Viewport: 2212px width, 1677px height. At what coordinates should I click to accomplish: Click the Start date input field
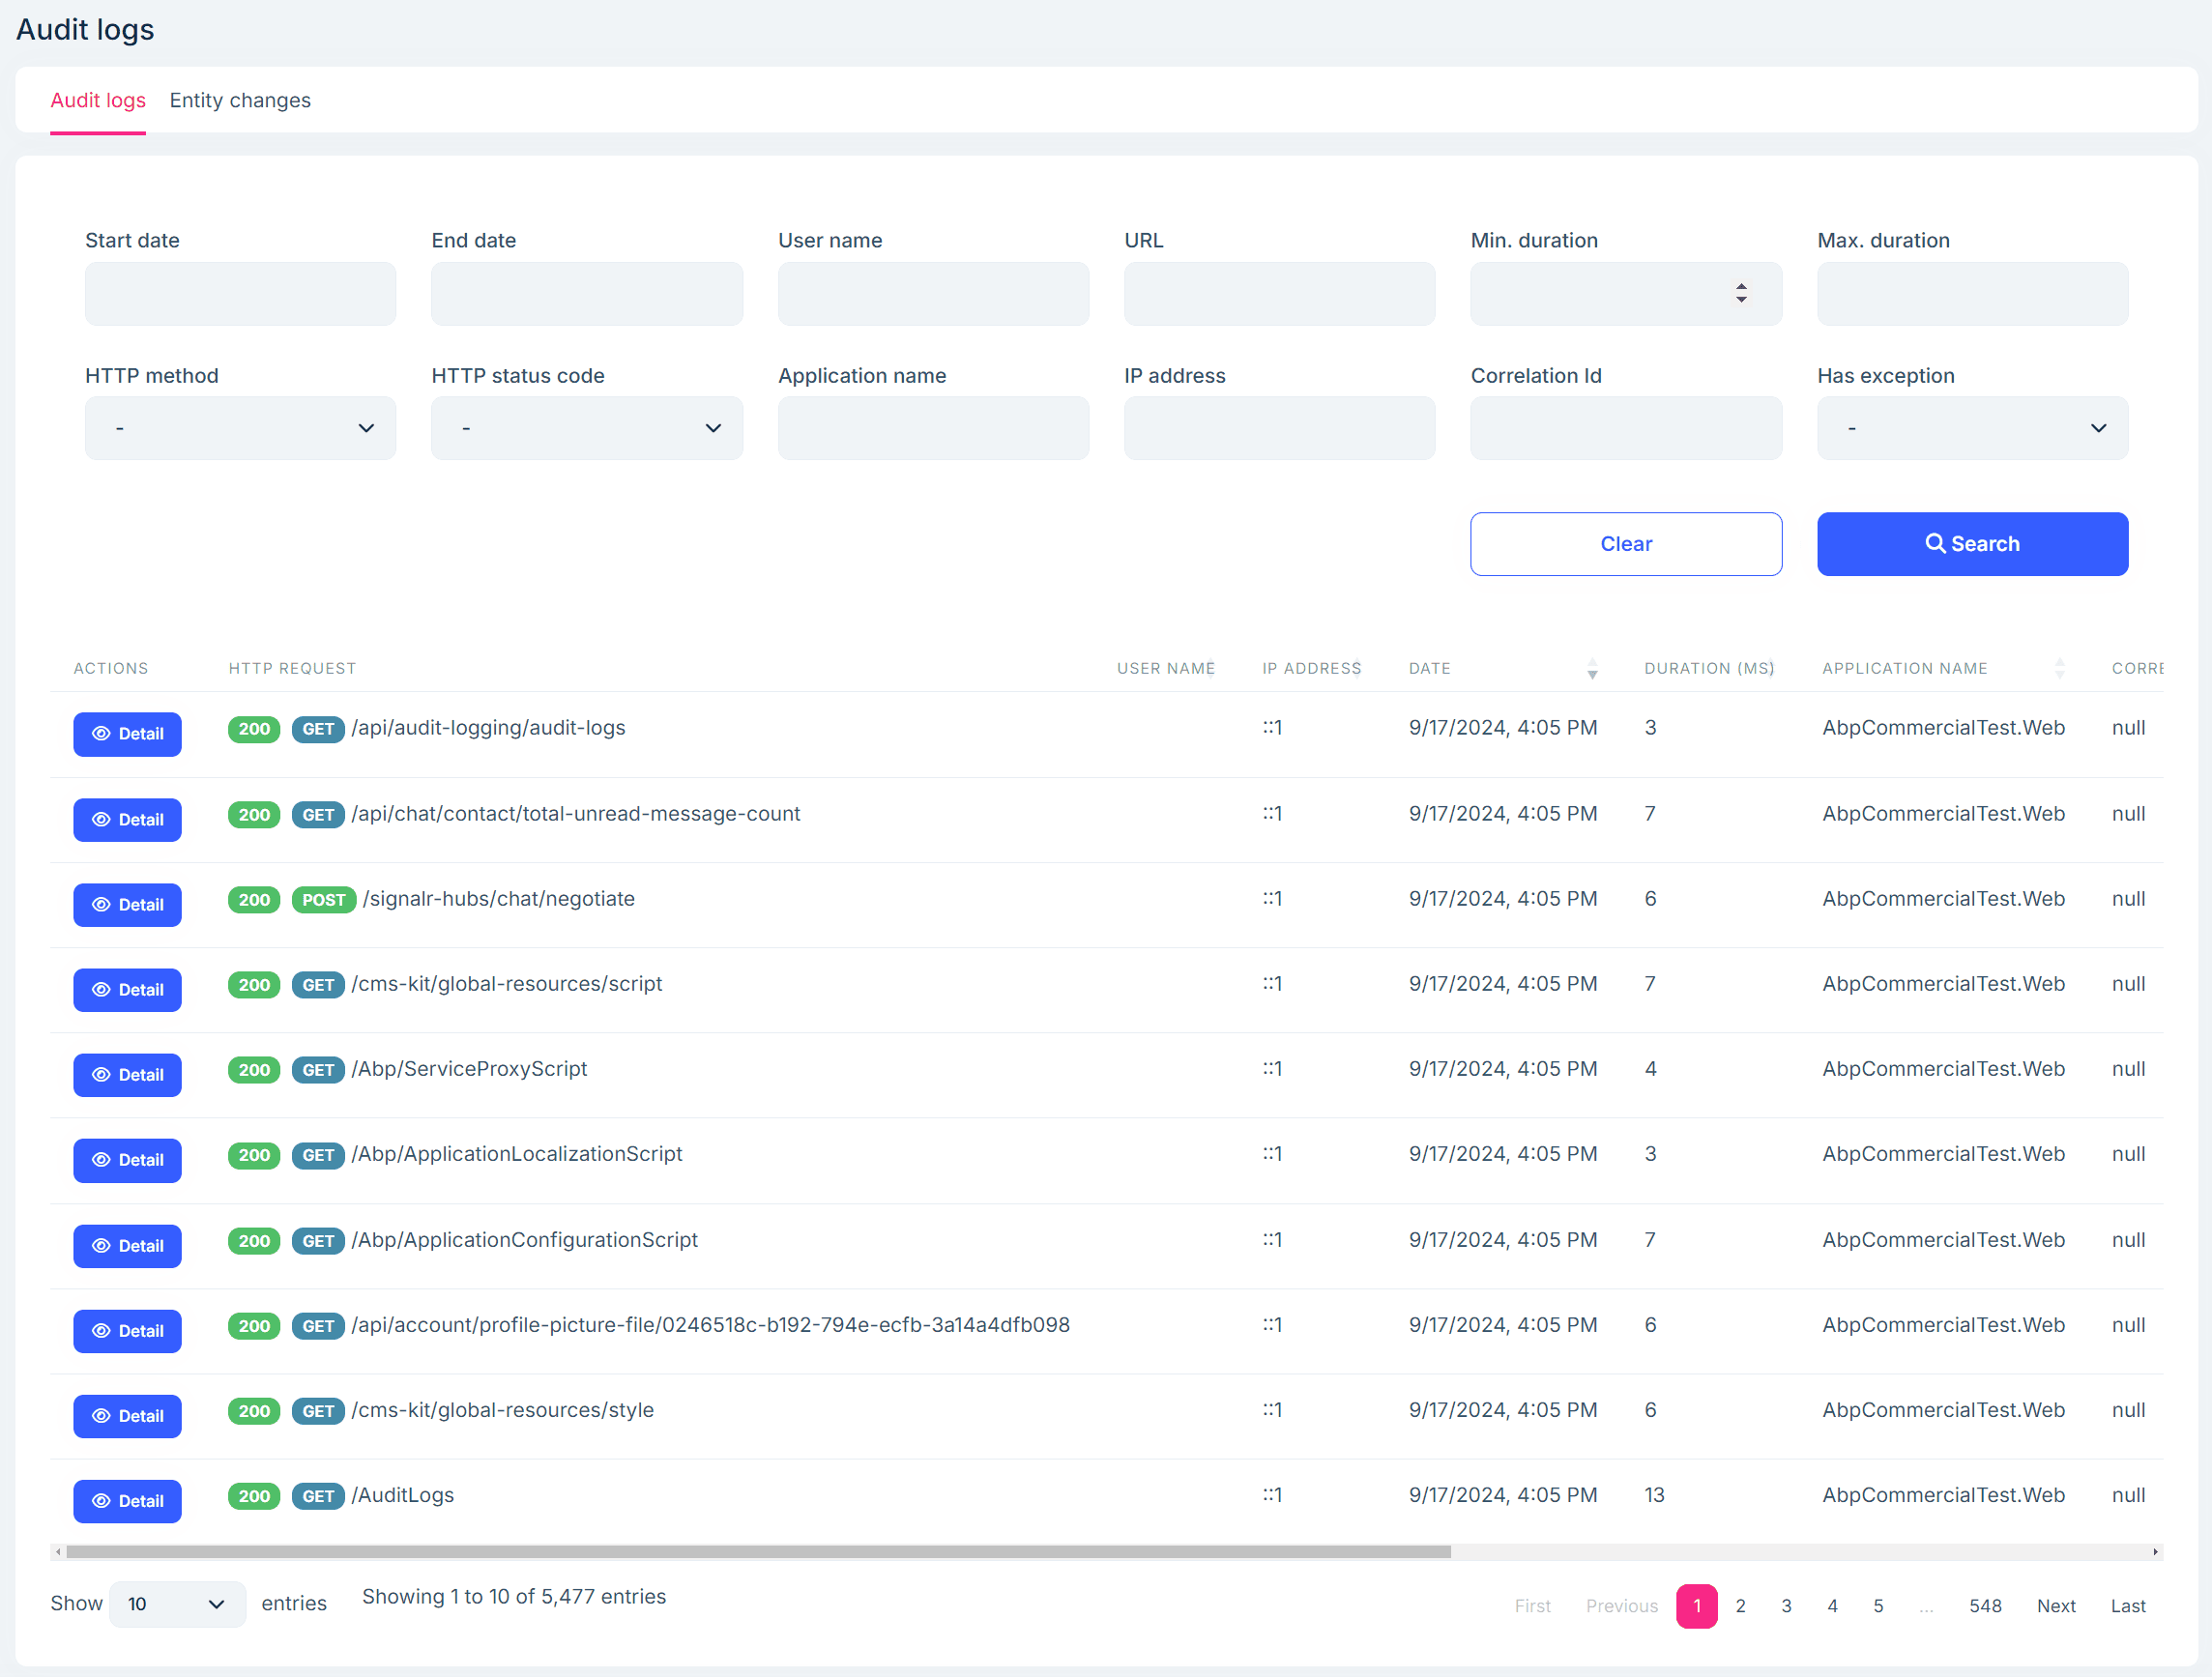tap(240, 293)
